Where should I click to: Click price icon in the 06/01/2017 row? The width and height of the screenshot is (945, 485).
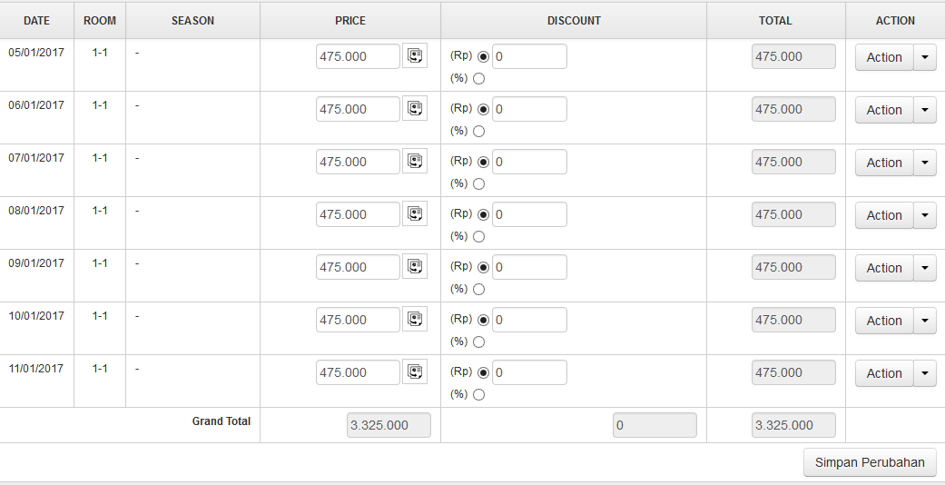tap(414, 109)
